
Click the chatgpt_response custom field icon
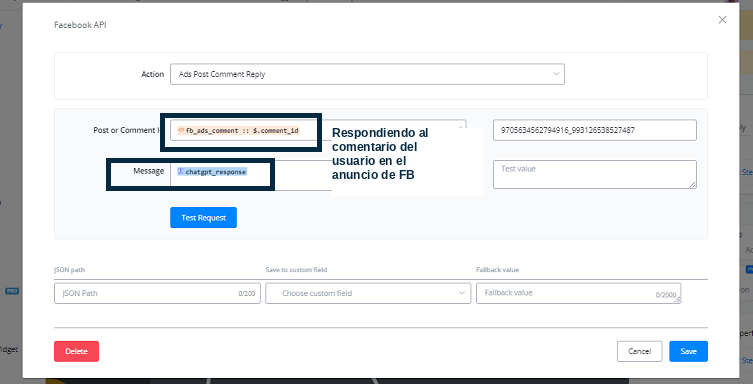181,171
